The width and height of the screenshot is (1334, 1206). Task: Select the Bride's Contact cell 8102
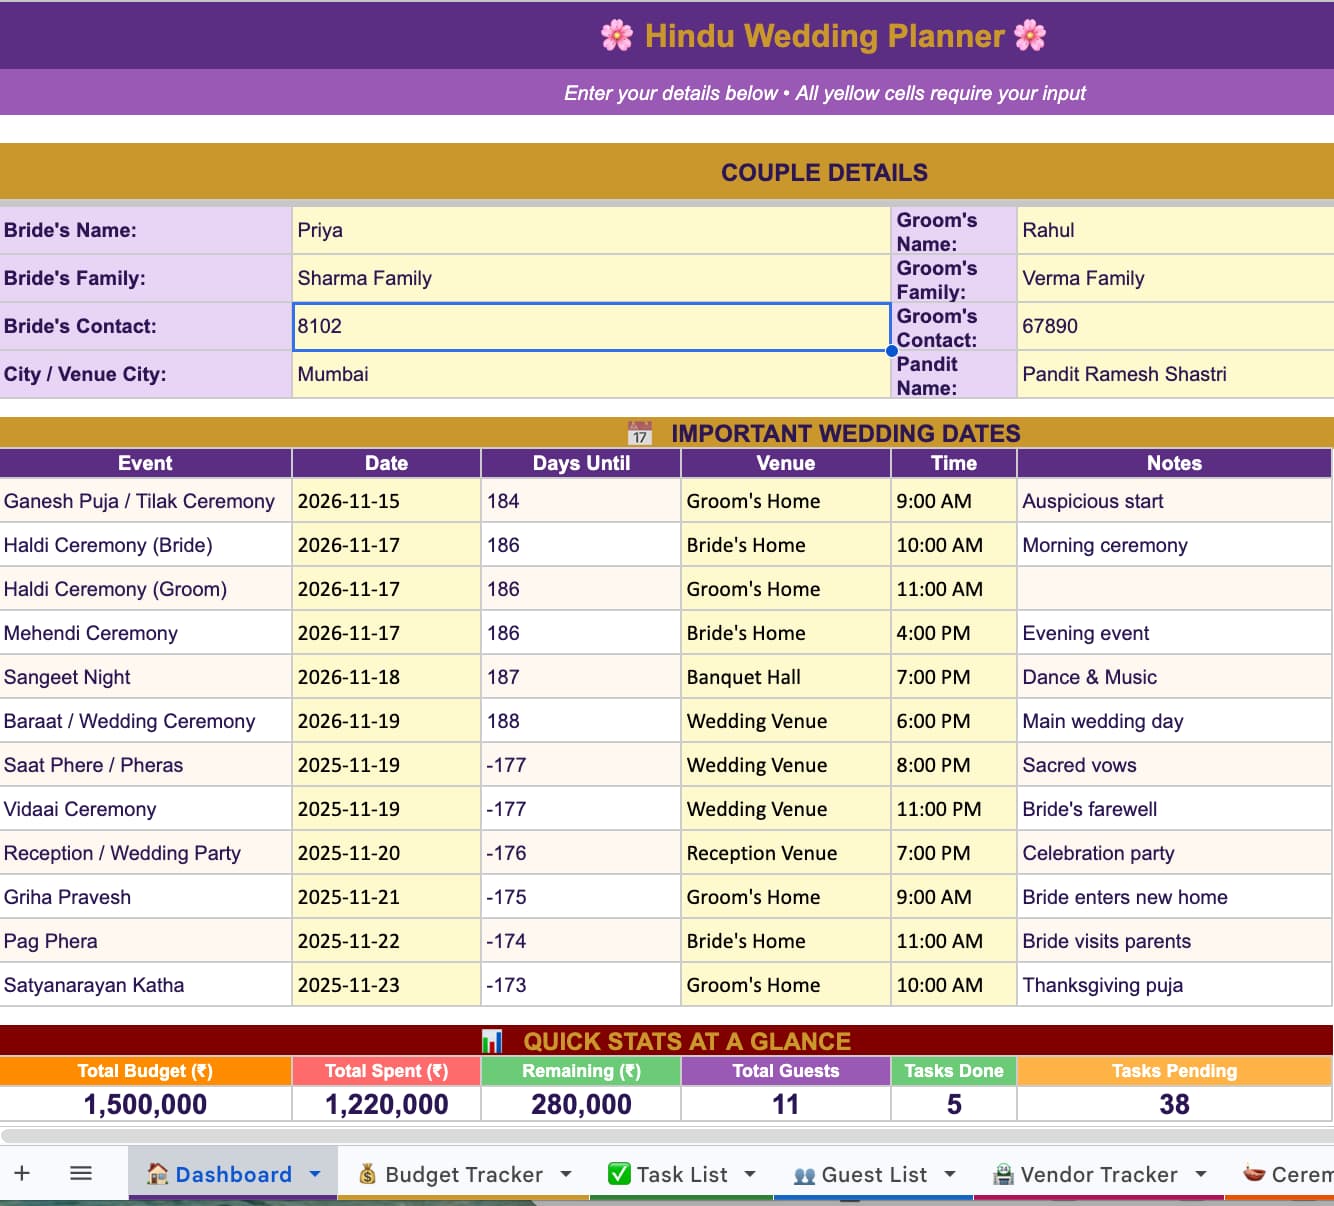pos(591,326)
